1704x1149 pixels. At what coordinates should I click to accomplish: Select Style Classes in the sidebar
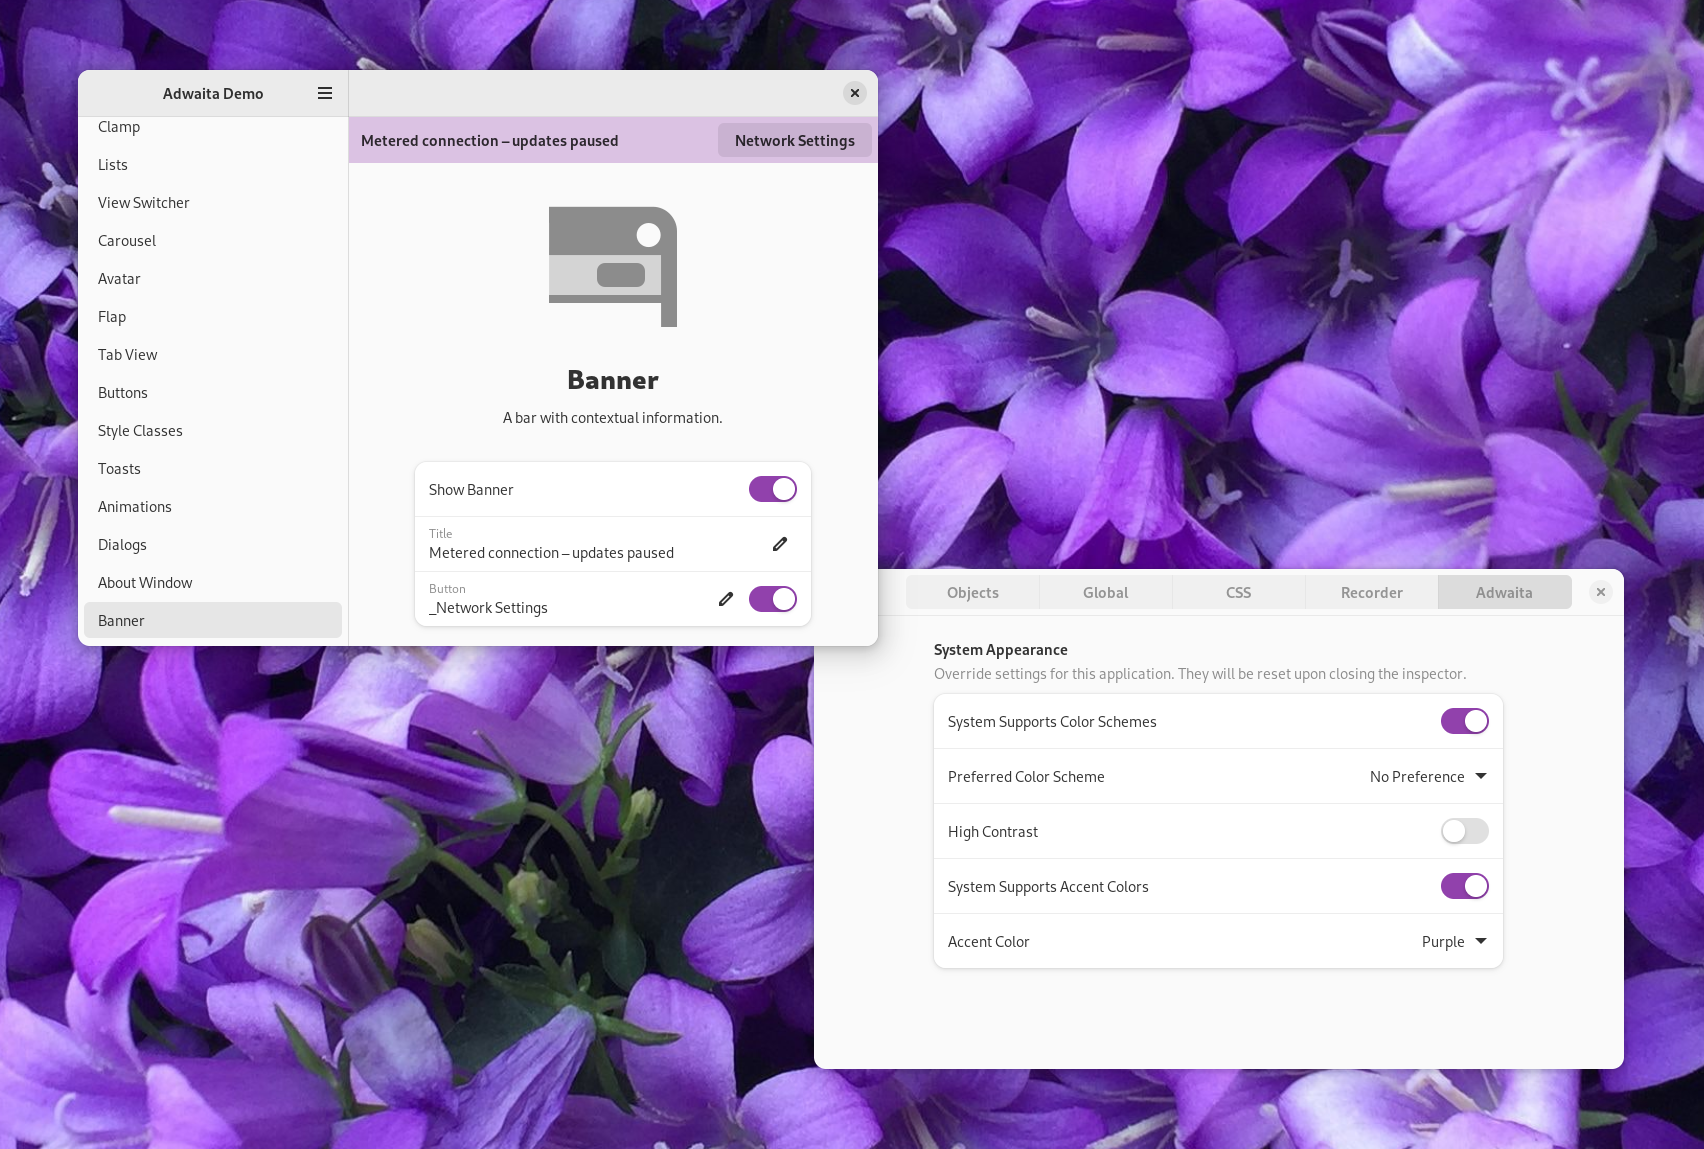click(140, 431)
